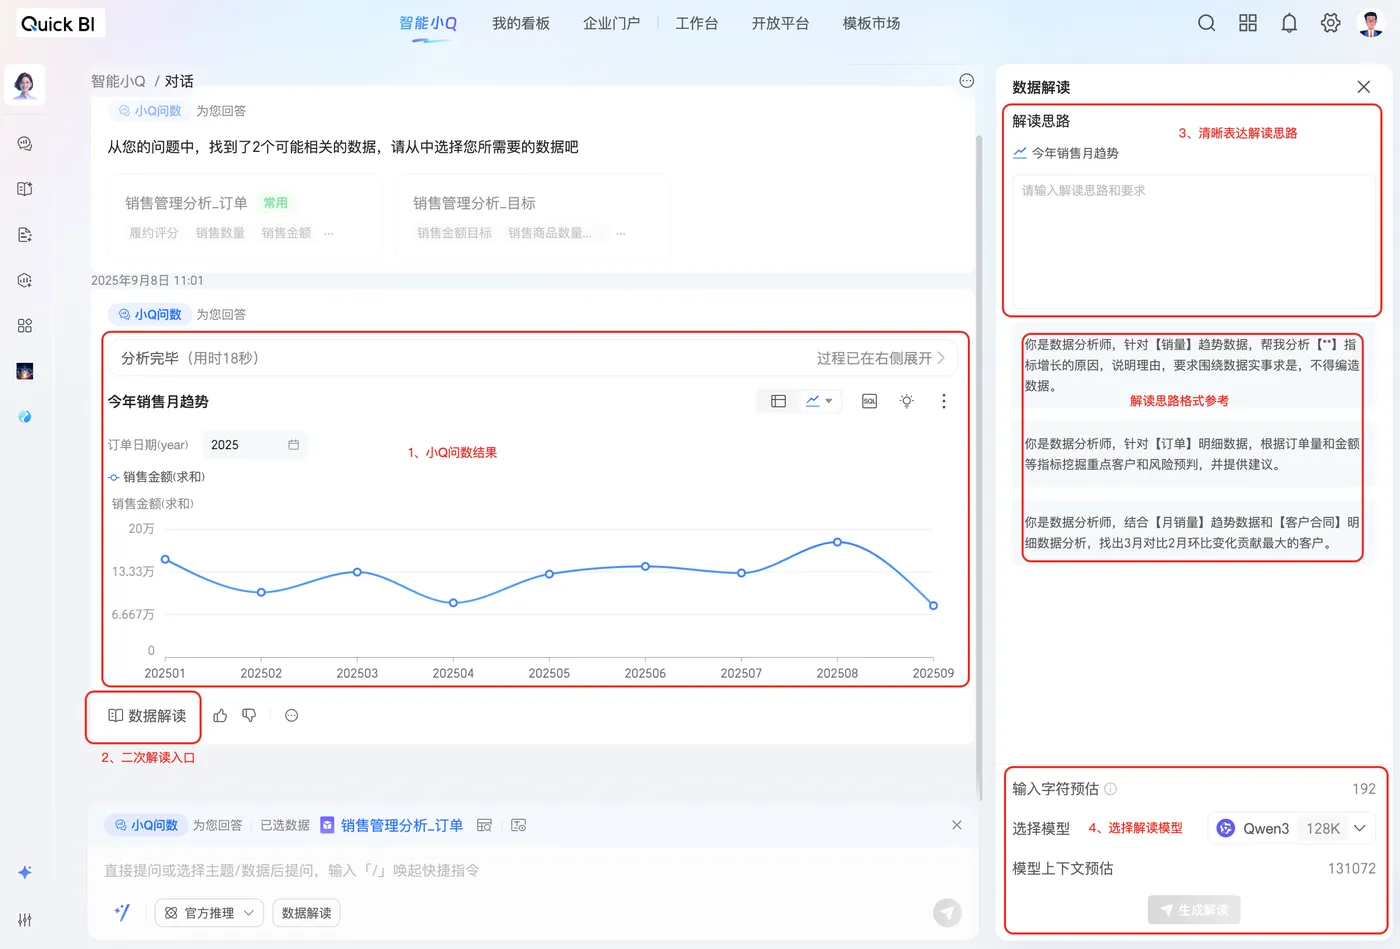Open the four-shapes apps icon in left sidebar

(25, 326)
